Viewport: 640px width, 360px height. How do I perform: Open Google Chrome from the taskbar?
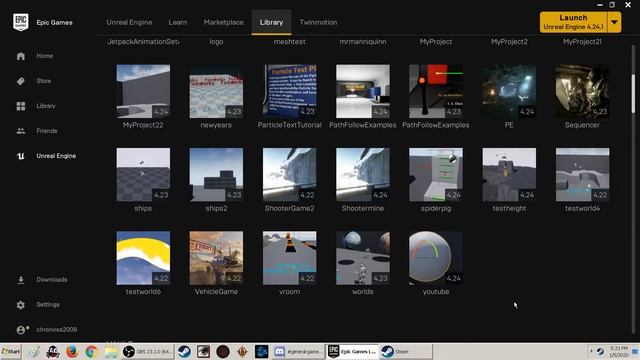pyautogui.click(x=91, y=351)
